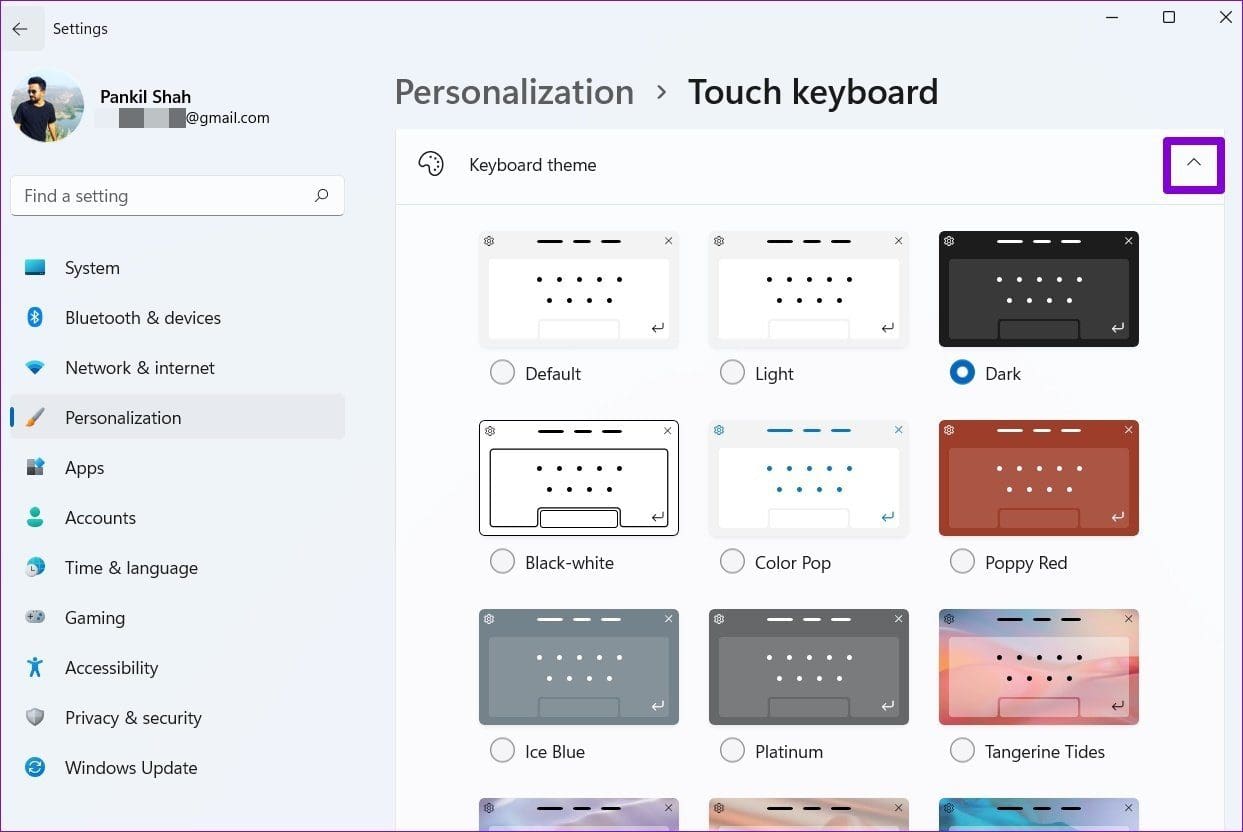Choose the Light keyboard theme
This screenshot has height=832, width=1243.
732,371
